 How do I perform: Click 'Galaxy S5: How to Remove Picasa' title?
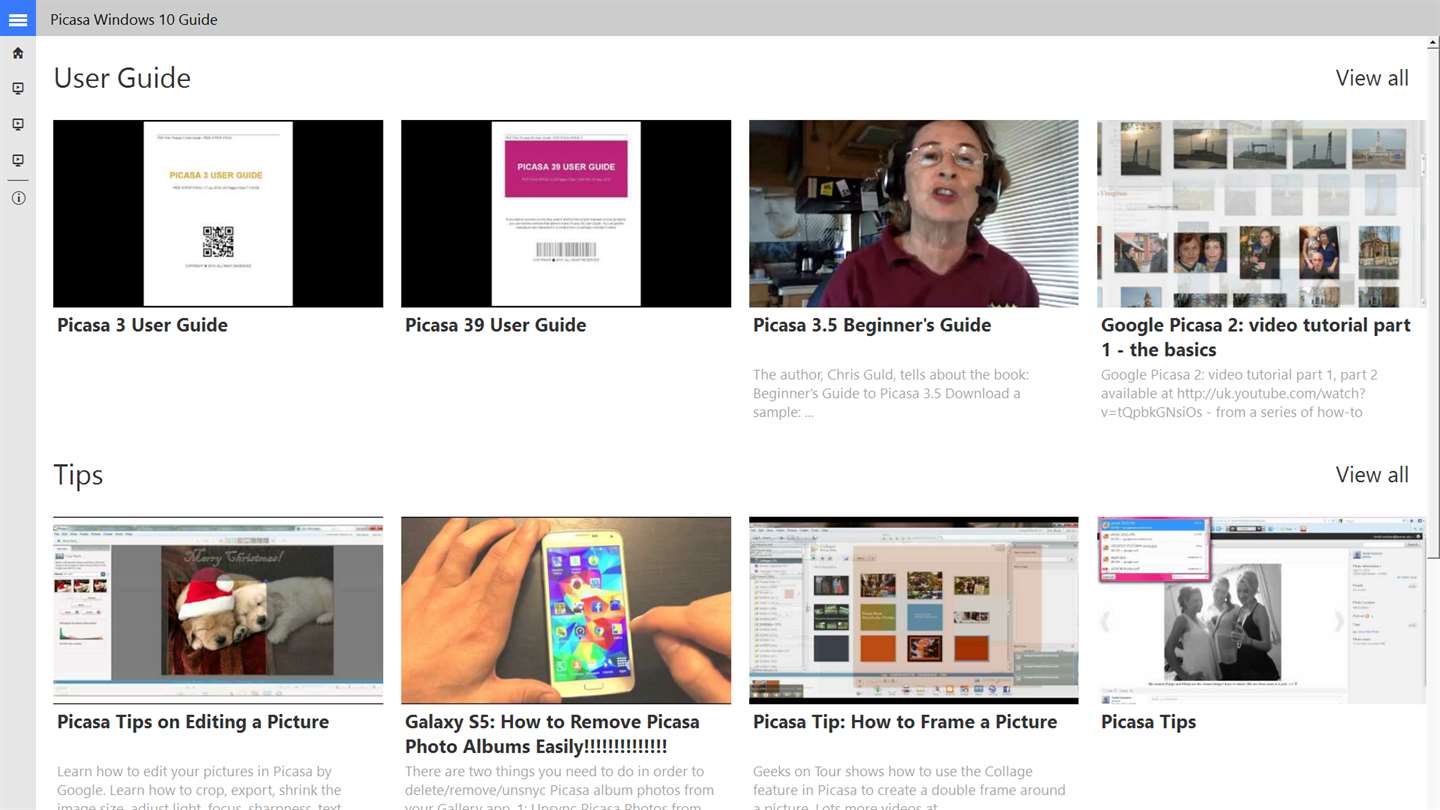[x=552, y=734]
